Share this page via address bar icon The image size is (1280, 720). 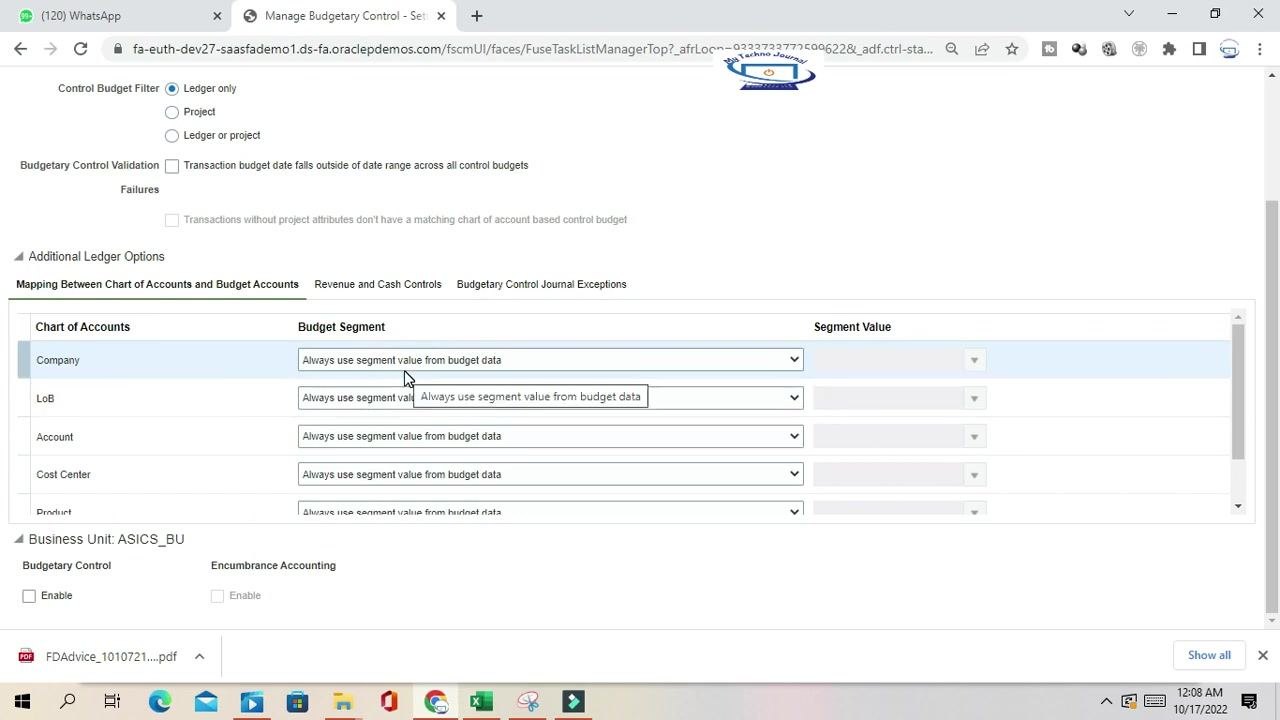tap(982, 48)
